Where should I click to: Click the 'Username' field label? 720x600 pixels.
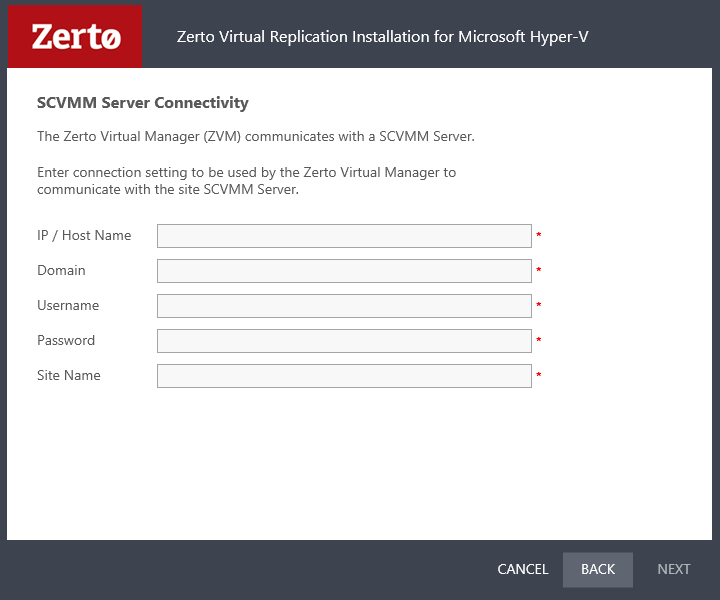click(68, 305)
